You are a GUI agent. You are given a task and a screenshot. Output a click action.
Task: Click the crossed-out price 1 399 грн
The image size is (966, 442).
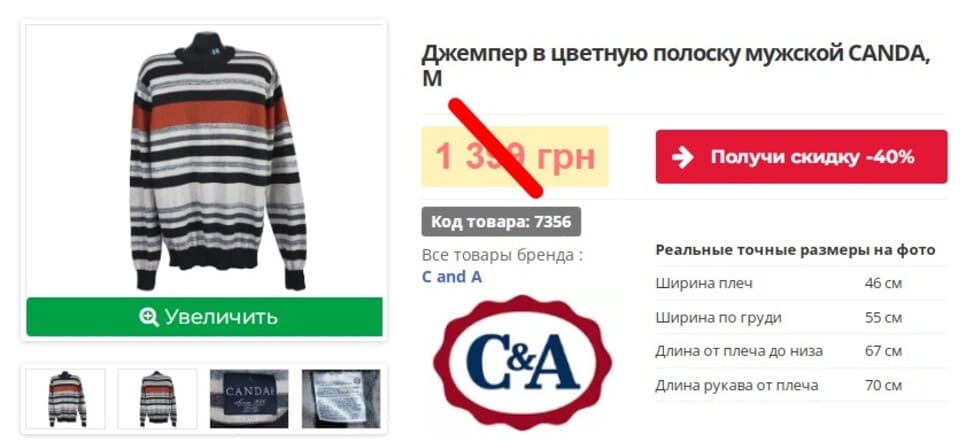pos(515,157)
